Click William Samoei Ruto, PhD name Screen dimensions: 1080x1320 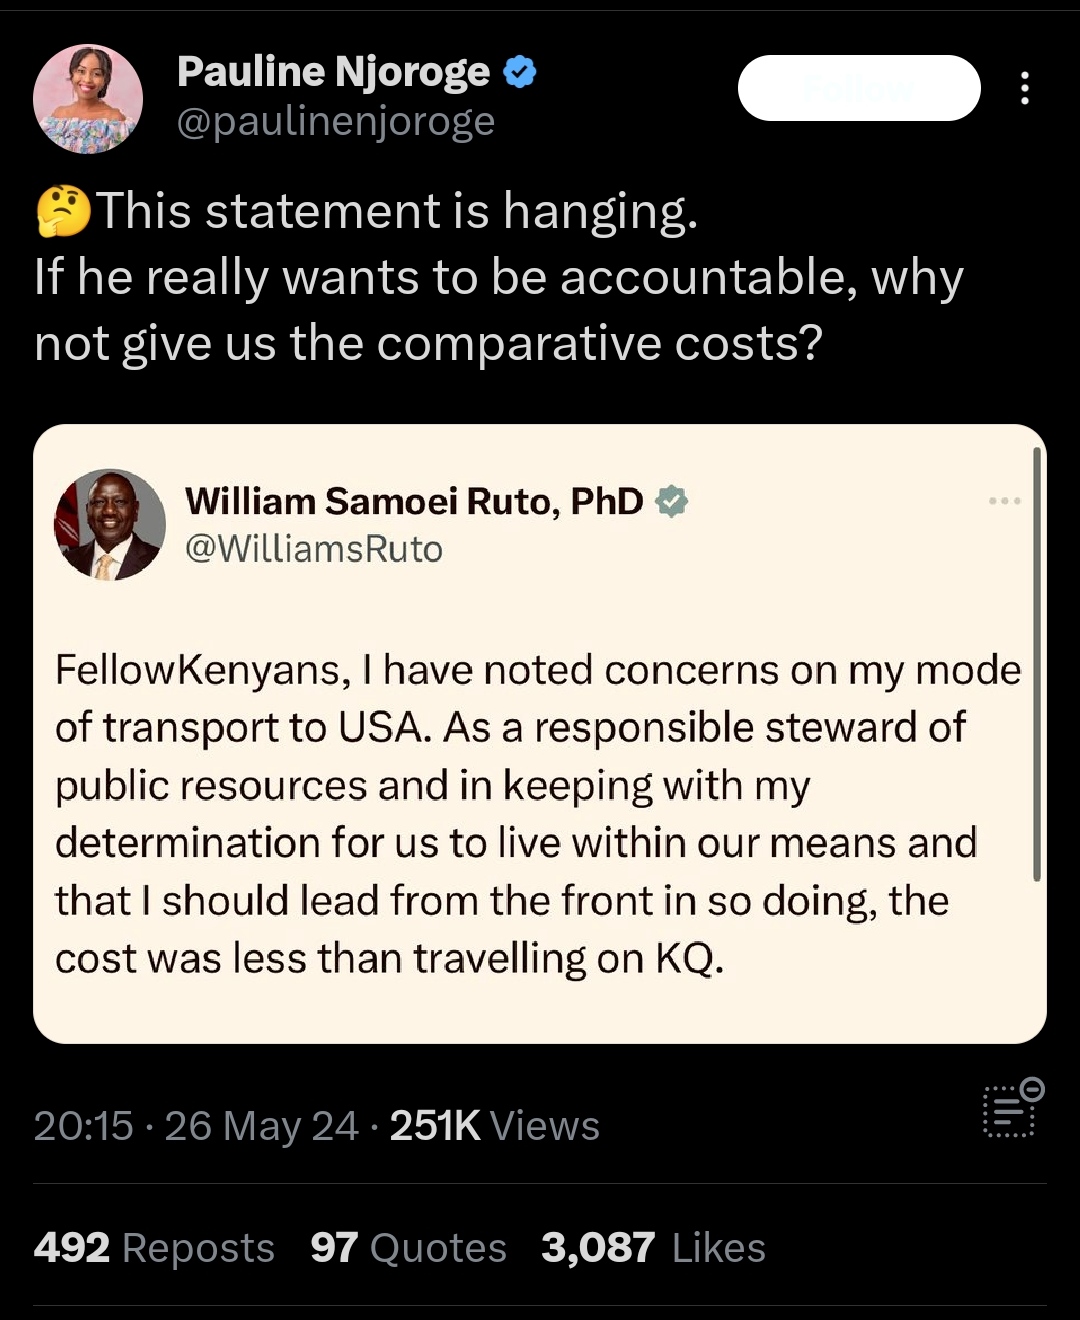tap(414, 501)
